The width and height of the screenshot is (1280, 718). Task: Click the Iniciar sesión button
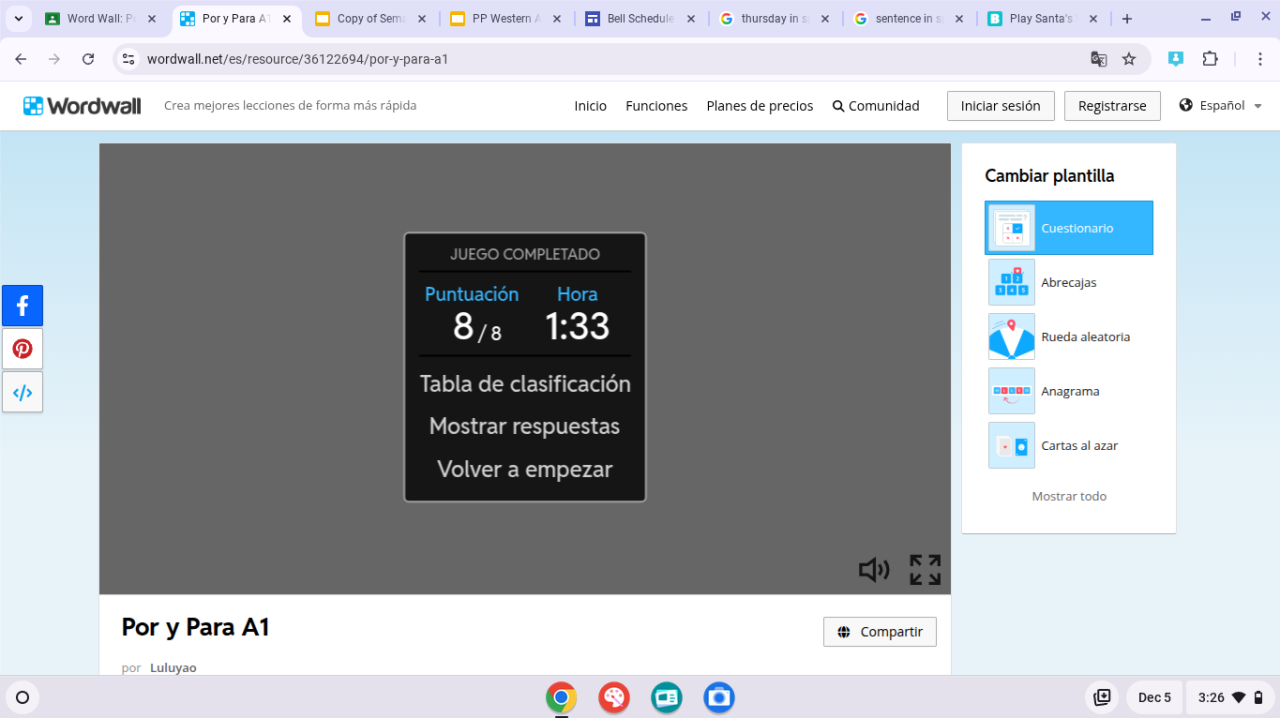[x=1000, y=106]
